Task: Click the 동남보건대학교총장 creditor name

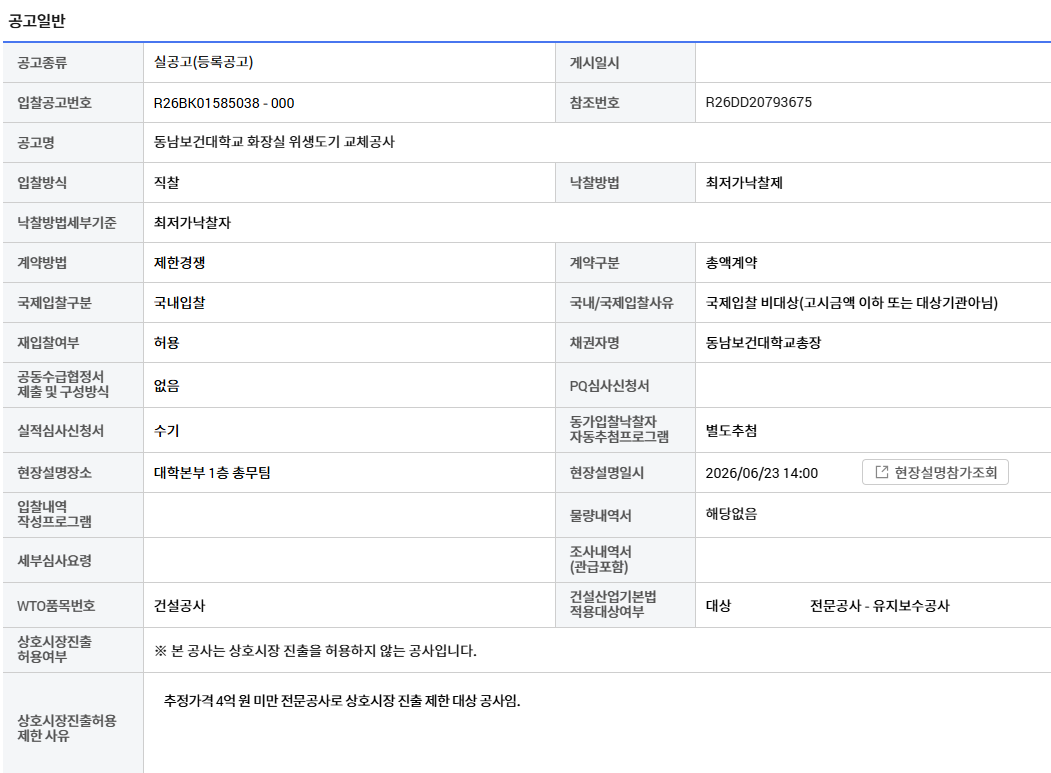Action: 763,343
